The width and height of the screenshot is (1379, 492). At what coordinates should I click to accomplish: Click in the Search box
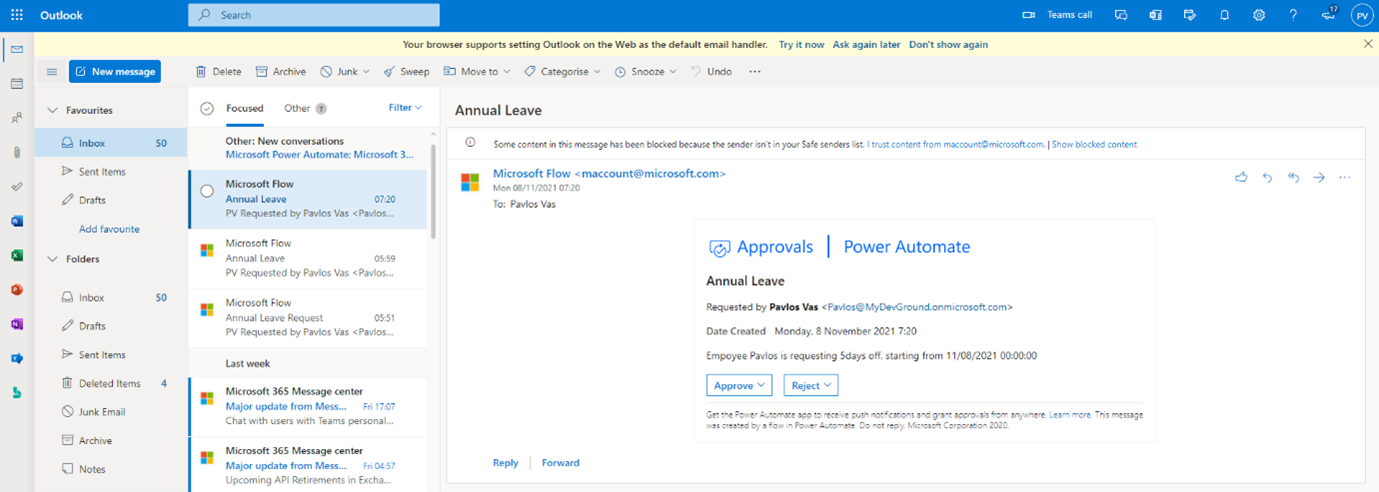coord(314,15)
